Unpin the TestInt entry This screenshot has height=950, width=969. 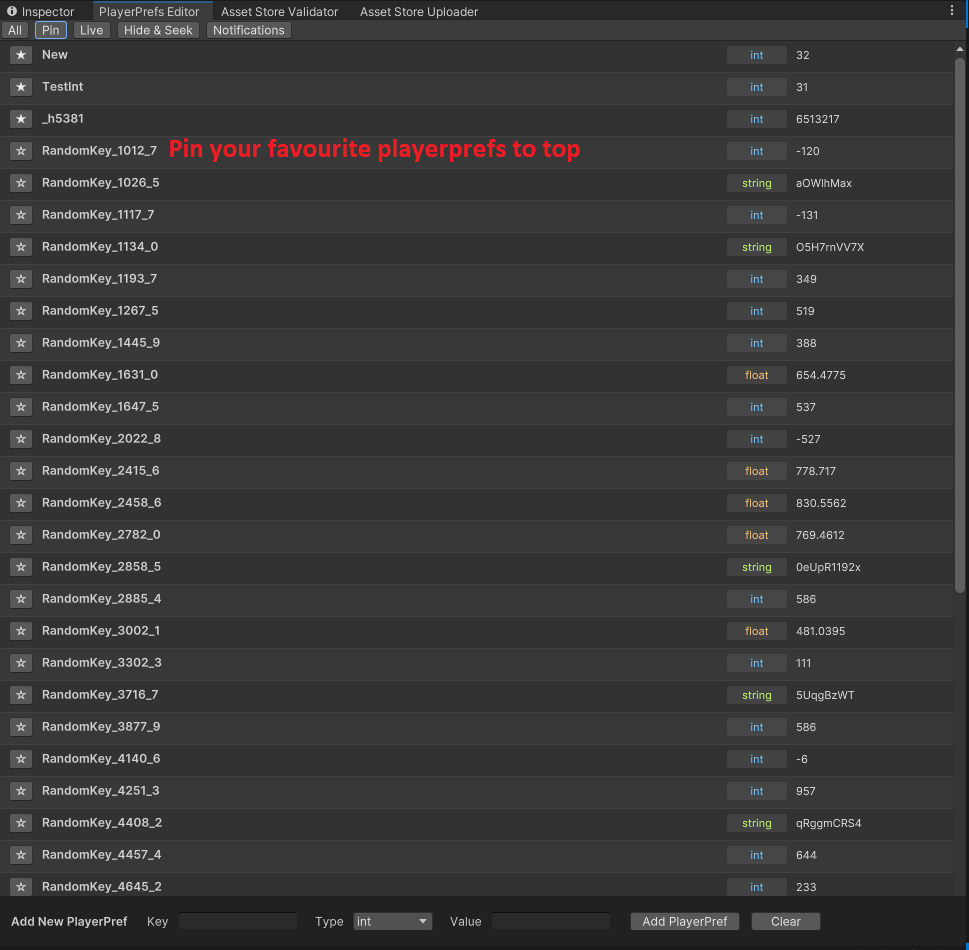point(20,87)
